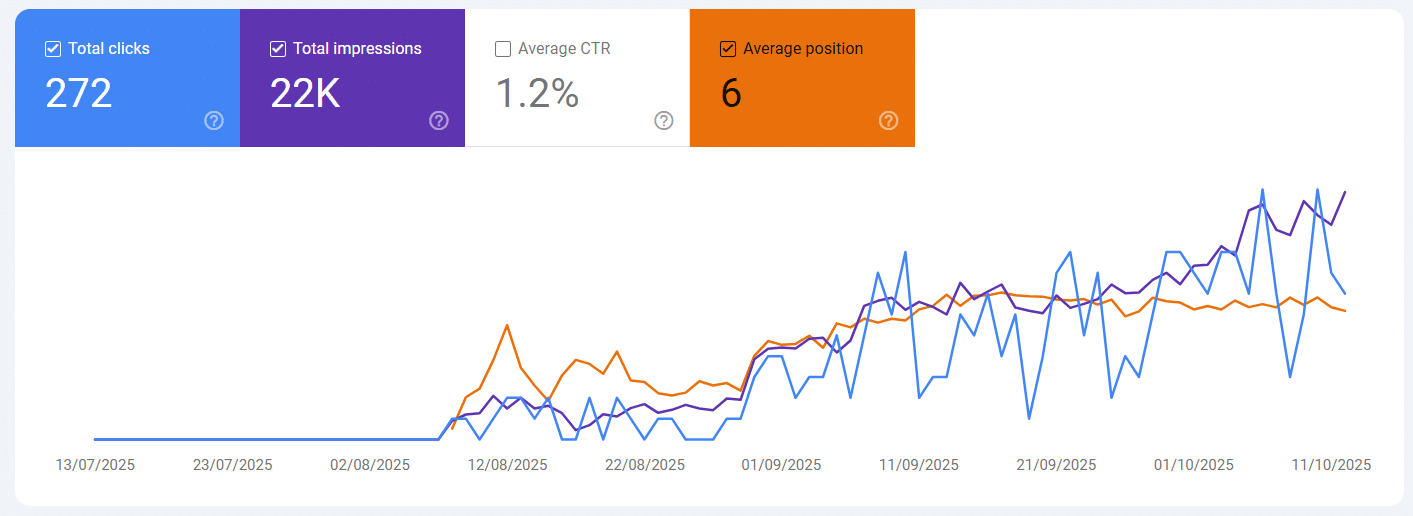Image resolution: width=1413 pixels, height=516 pixels.
Task: Click the 22/08/2025 date label on the axis
Action: click(x=645, y=465)
